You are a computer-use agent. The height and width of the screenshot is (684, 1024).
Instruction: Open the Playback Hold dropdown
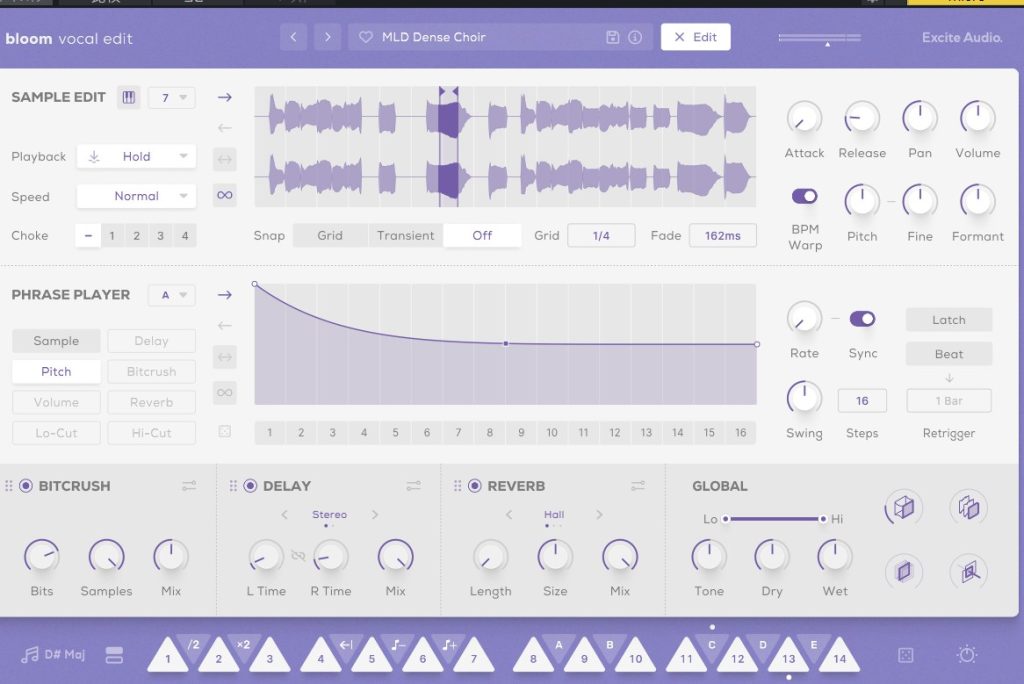pos(136,156)
